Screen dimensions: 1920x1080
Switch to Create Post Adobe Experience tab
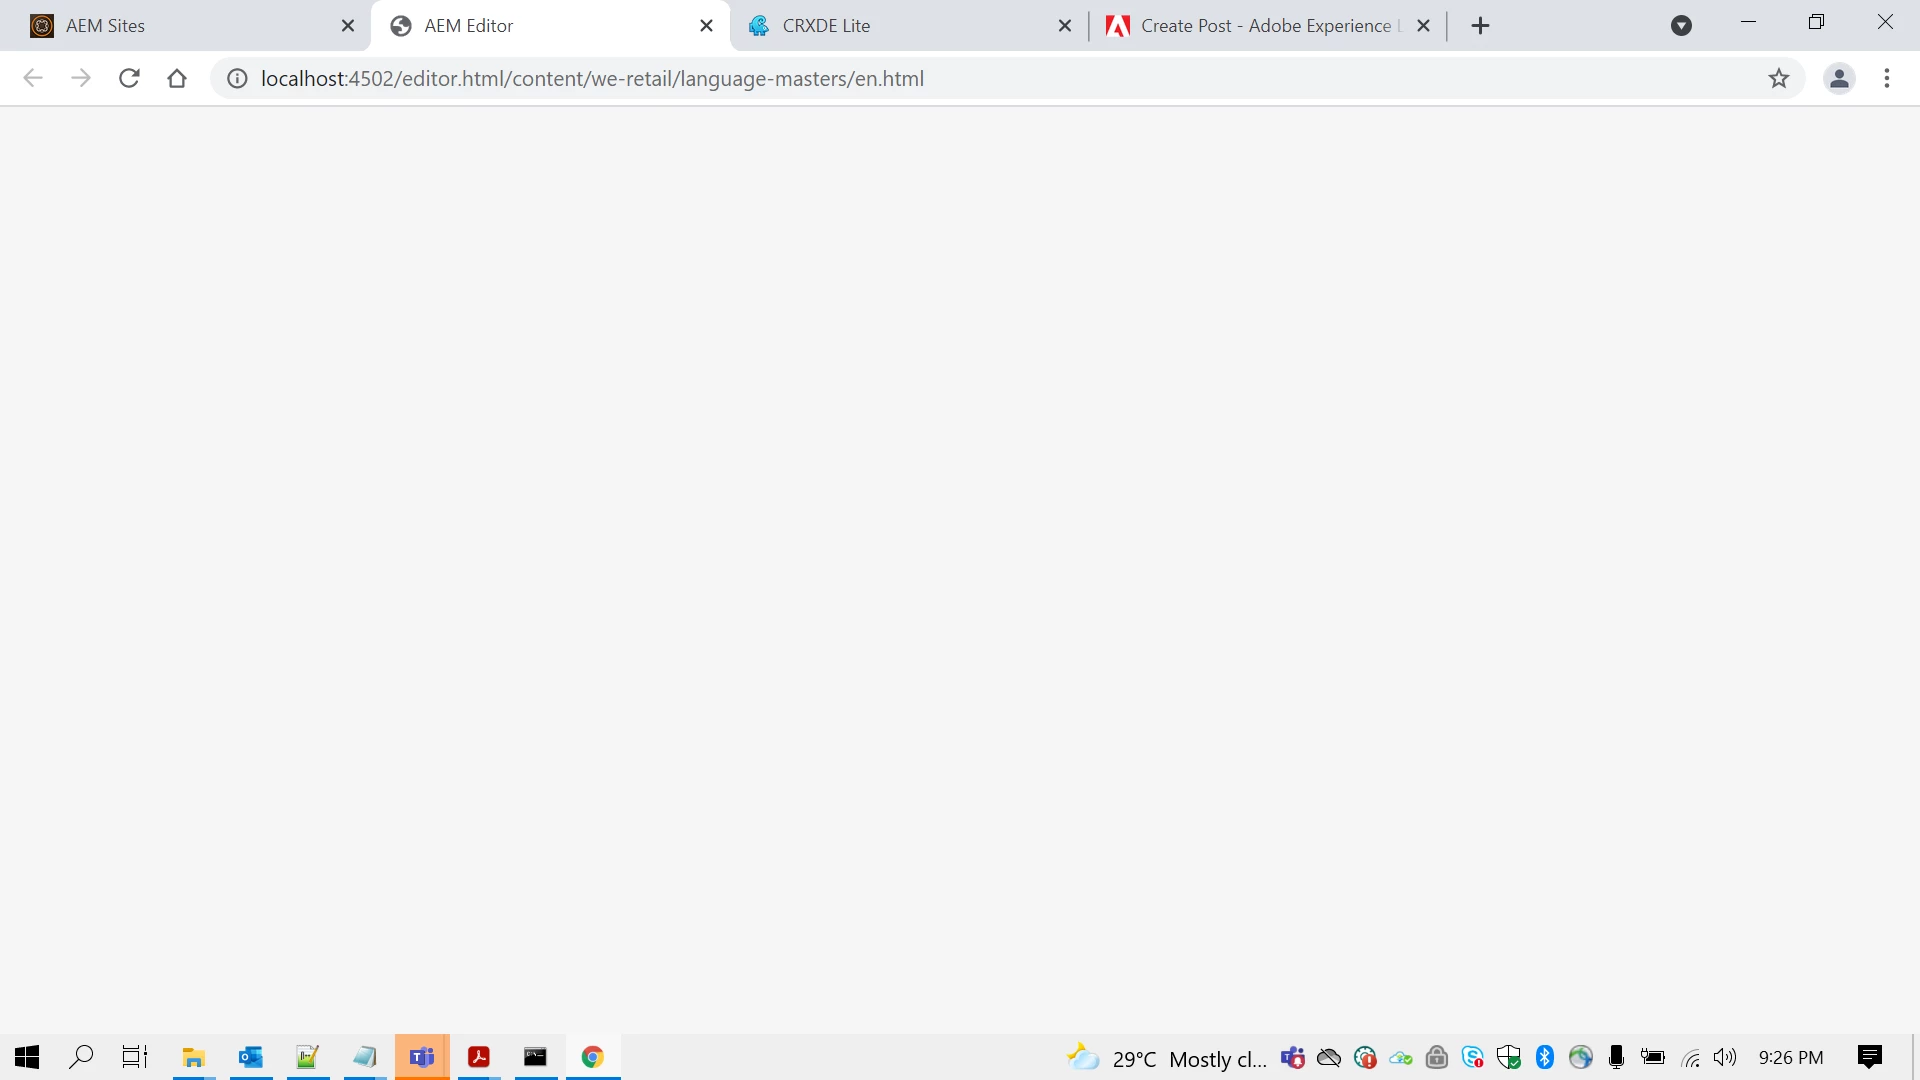(1265, 26)
